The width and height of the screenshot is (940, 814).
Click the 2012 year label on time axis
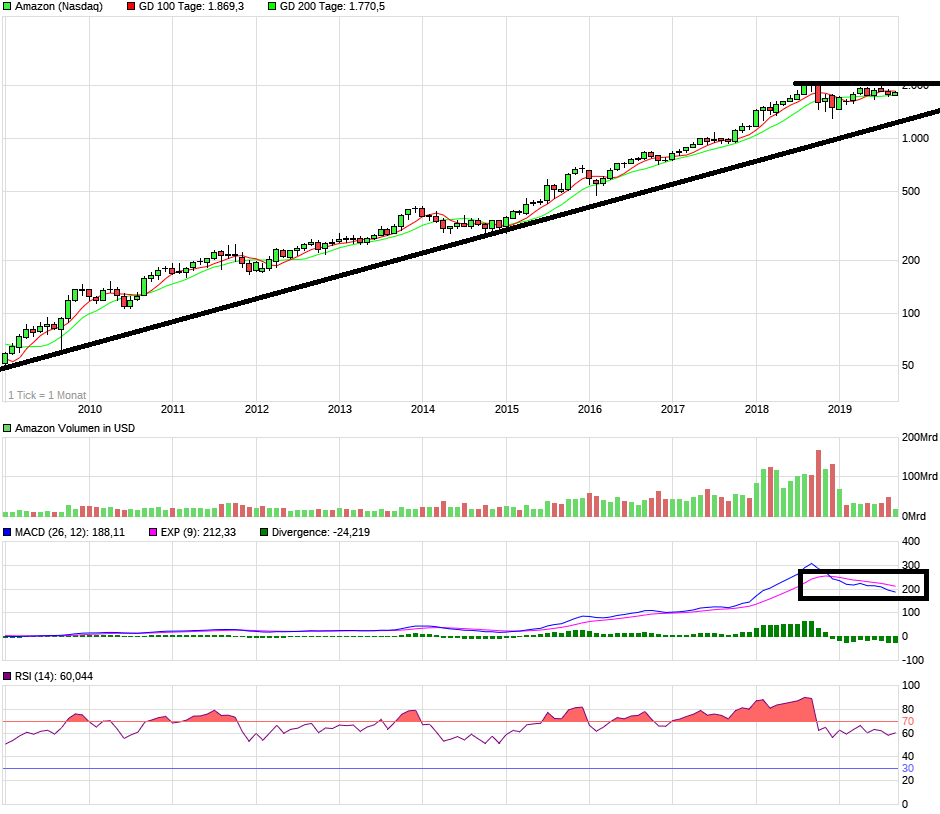[x=257, y=409]
